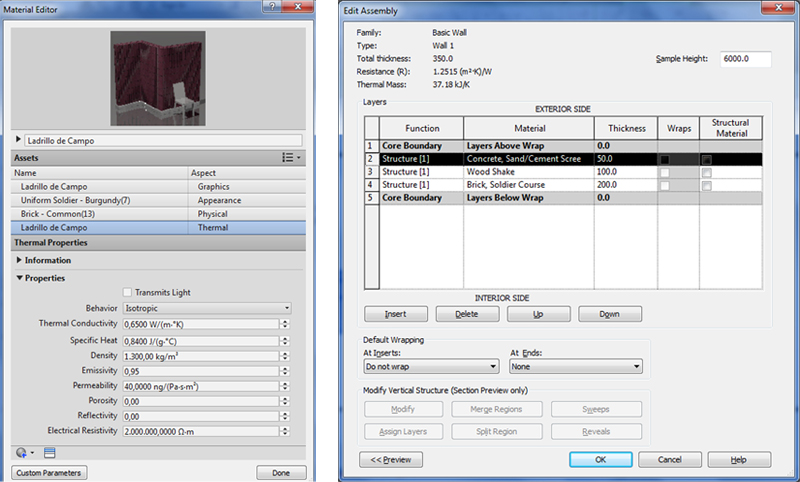Select the Brick - Common(13) Physical asset
This screenshot has height=482, width=800.
[158, 214]
